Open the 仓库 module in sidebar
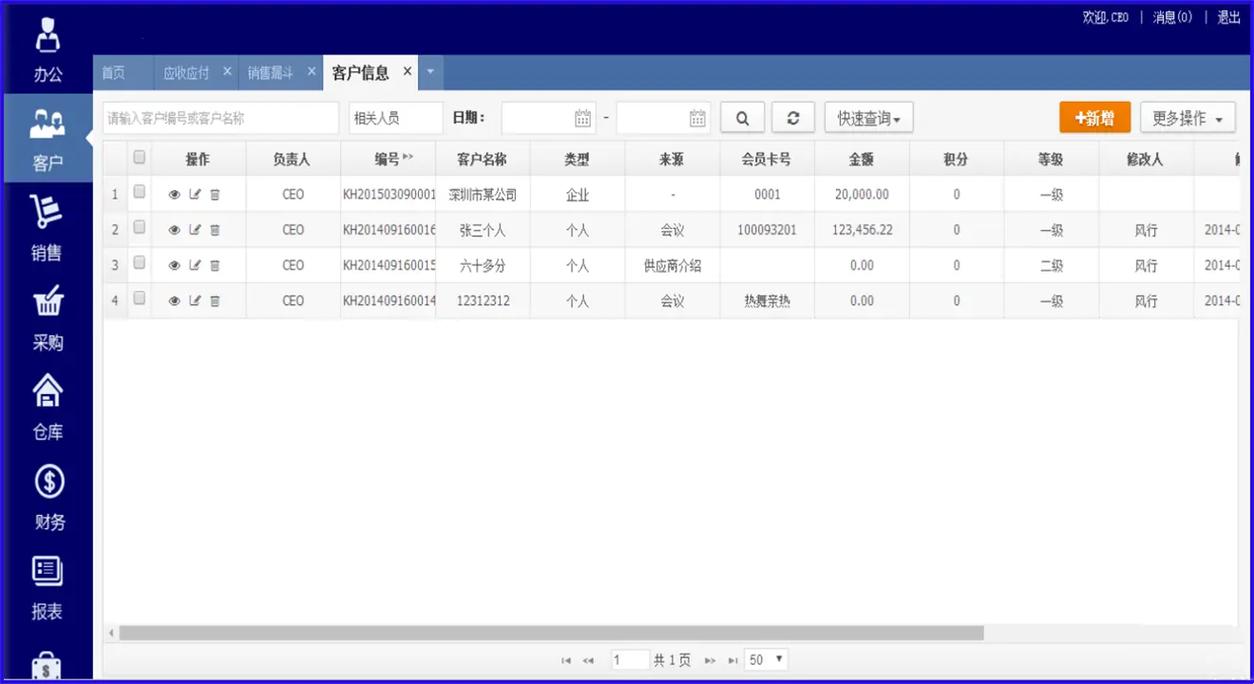This screenshot has height=684, width=1254. point(46,410)
